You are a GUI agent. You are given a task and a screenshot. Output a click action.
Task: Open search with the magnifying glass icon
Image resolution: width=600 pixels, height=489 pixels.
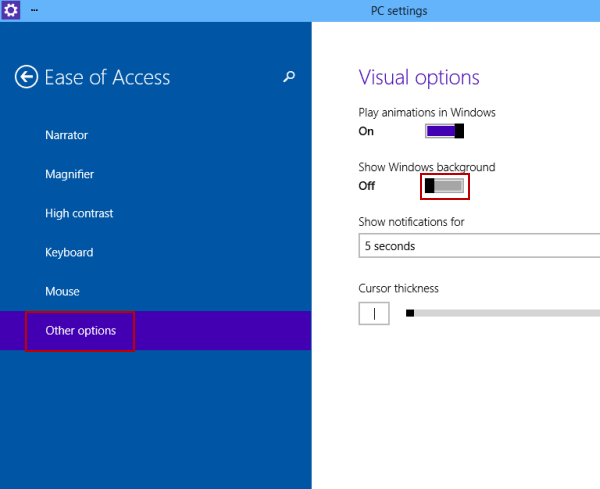tap(289, 77)
